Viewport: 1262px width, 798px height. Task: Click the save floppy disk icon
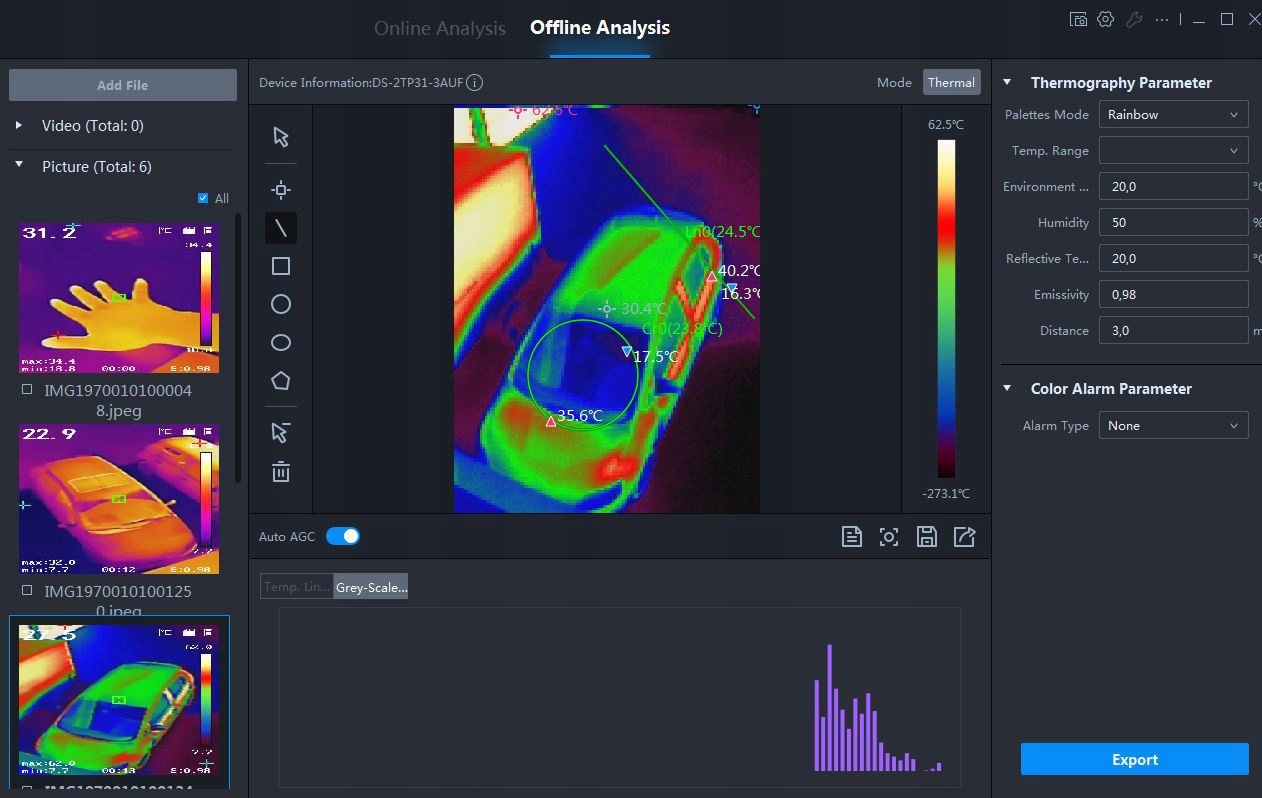(927, 537)
